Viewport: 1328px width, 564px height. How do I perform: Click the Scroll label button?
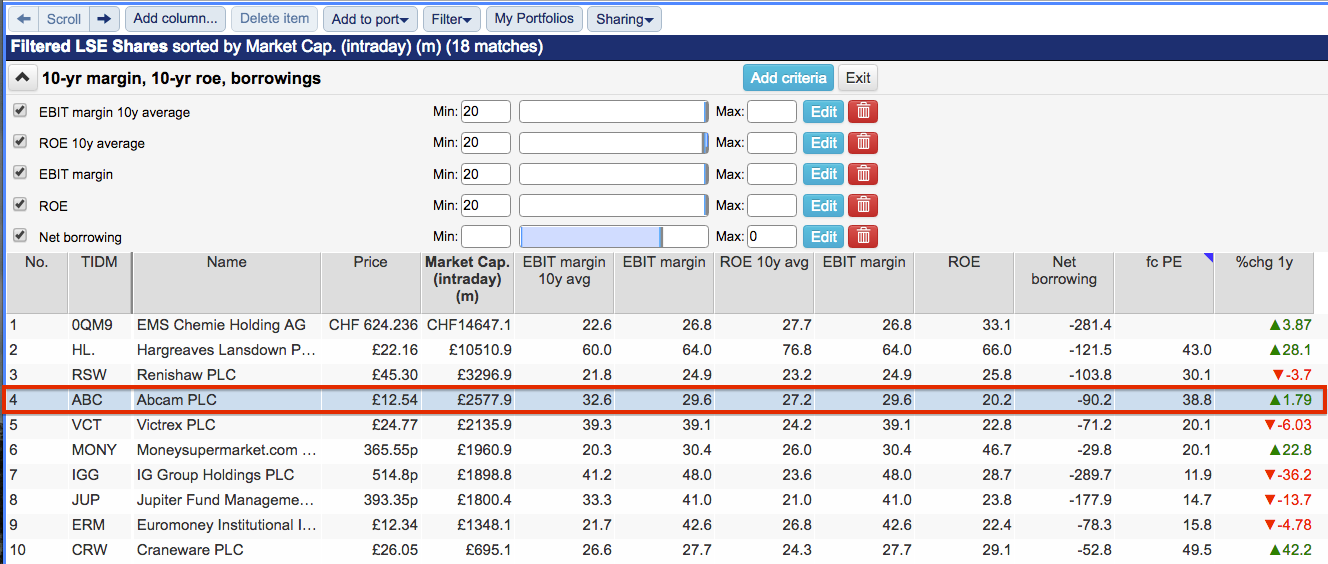tap(64, 19)
